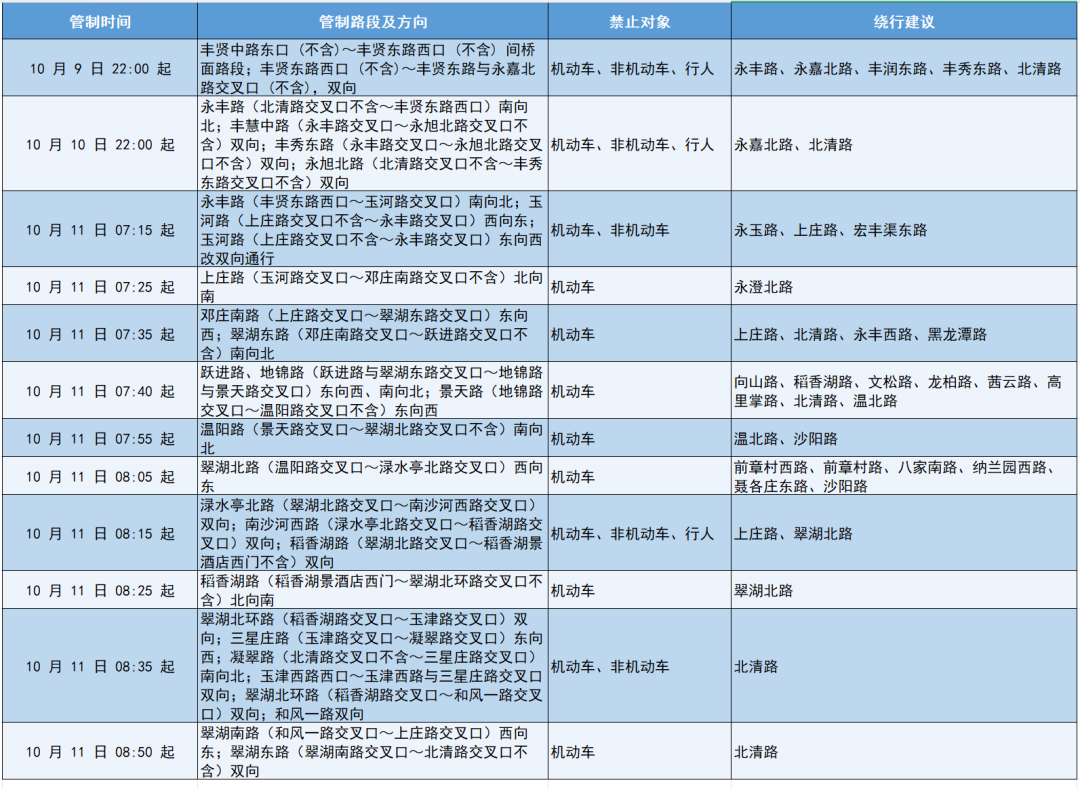The image size is (1080, 789).
Task: Select the 10月11日 07:25起 time cell
Action: click(x=100, y=286)
